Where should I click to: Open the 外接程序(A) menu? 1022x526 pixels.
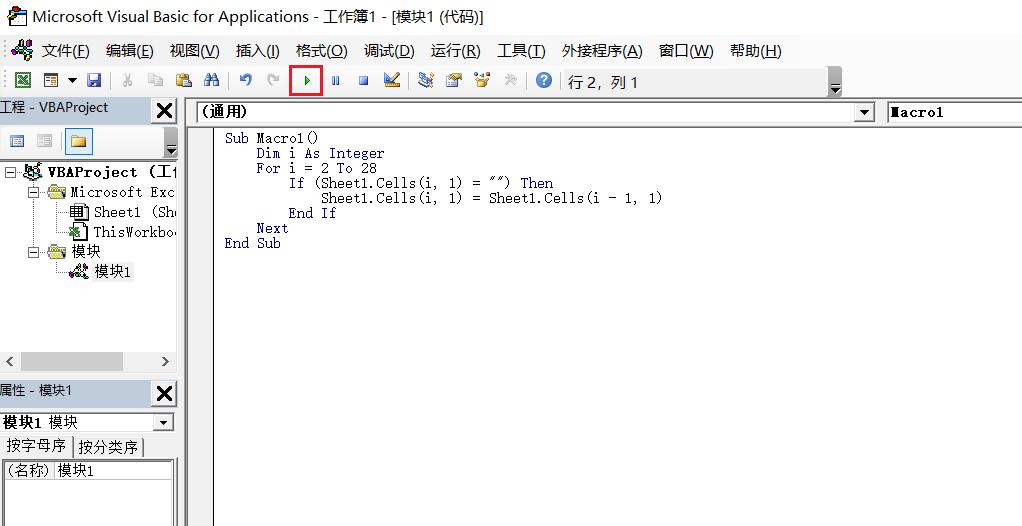point(602,51)
